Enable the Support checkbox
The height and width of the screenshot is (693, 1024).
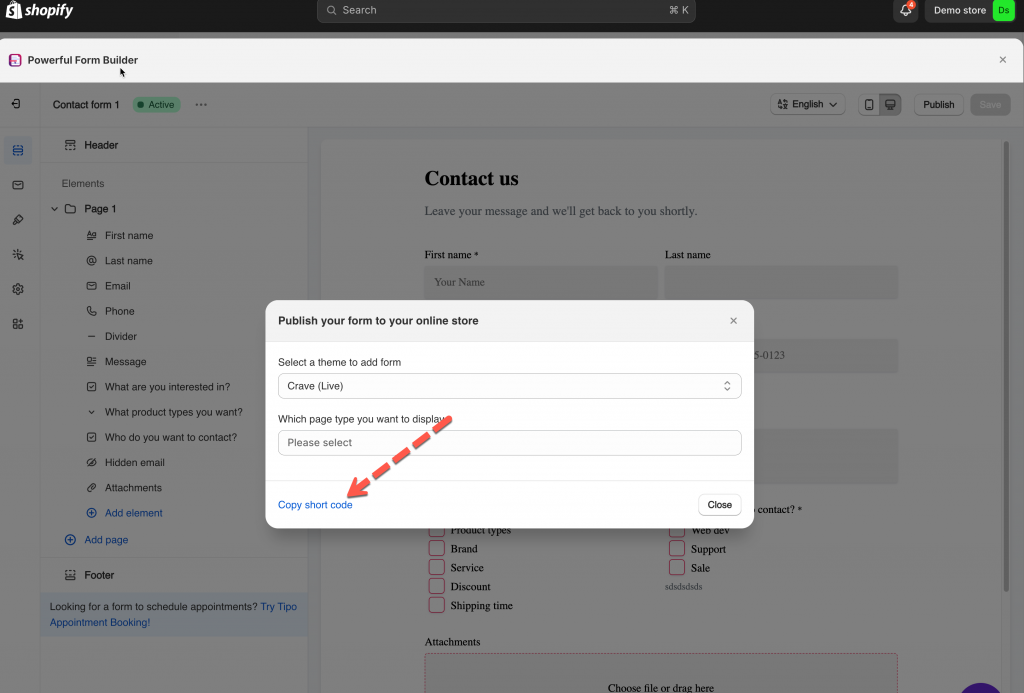tap(677, 549)
